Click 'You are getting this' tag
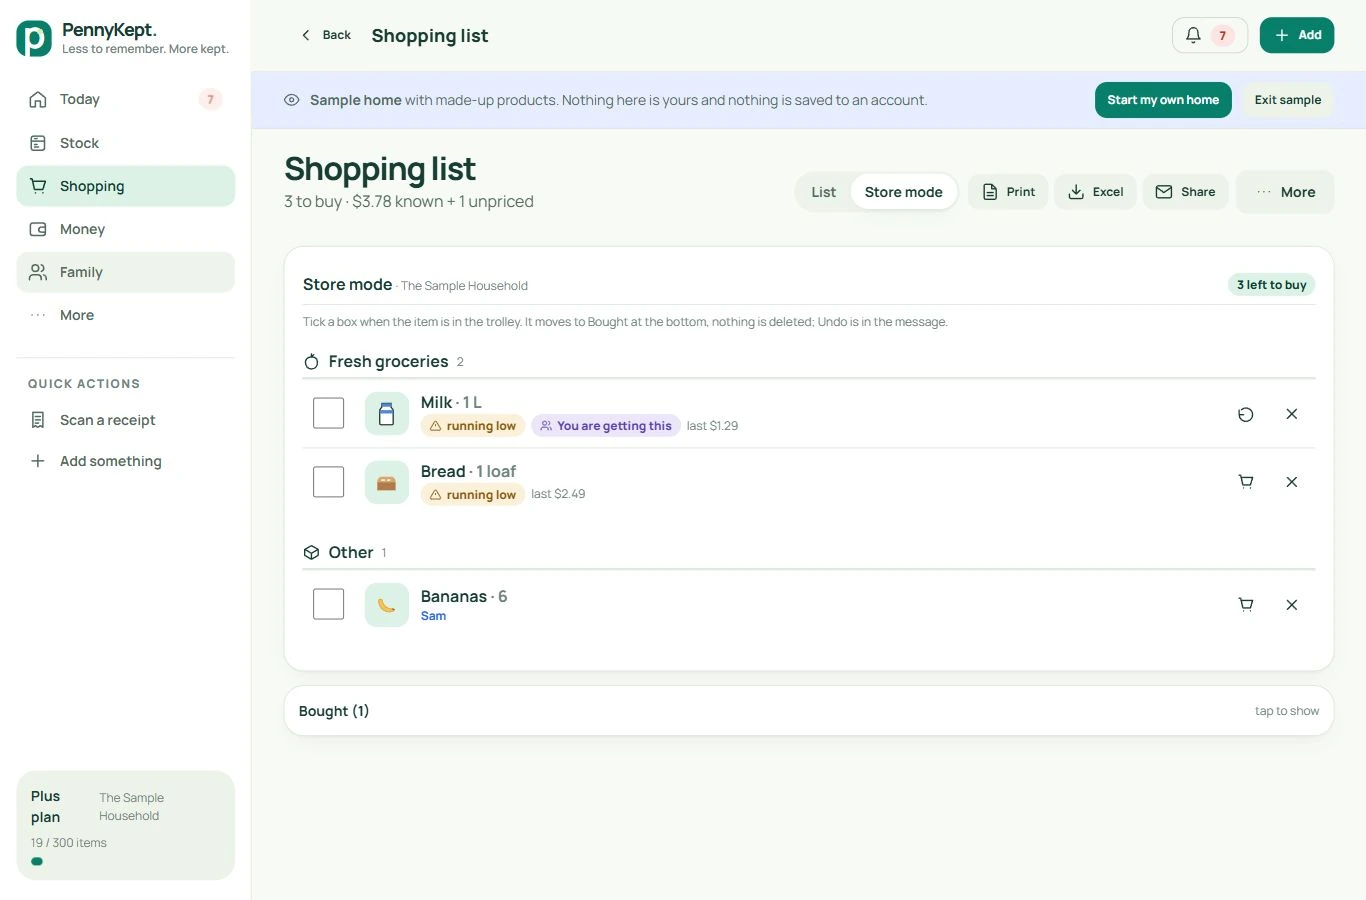Viewport: 1366px width, 900px height. coord(606,426)
